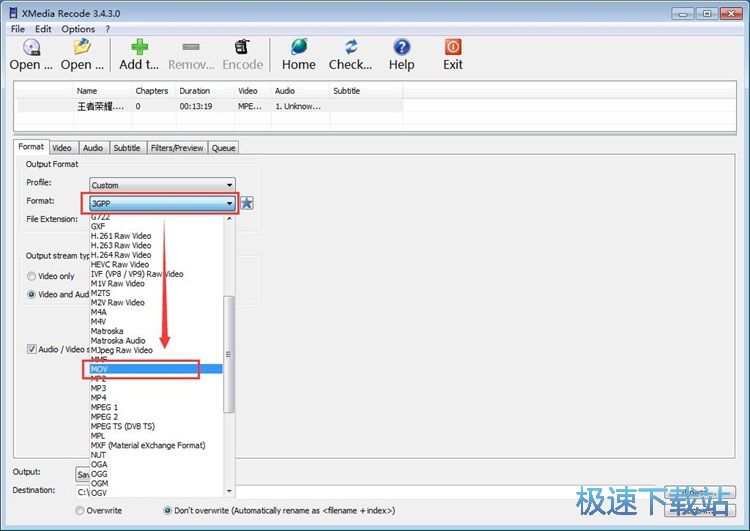Click the Open Disc toolbar icon
Image resolution: width=750 pixels, height=531 pixels.
pyautogui.click(x=31, y=47)
